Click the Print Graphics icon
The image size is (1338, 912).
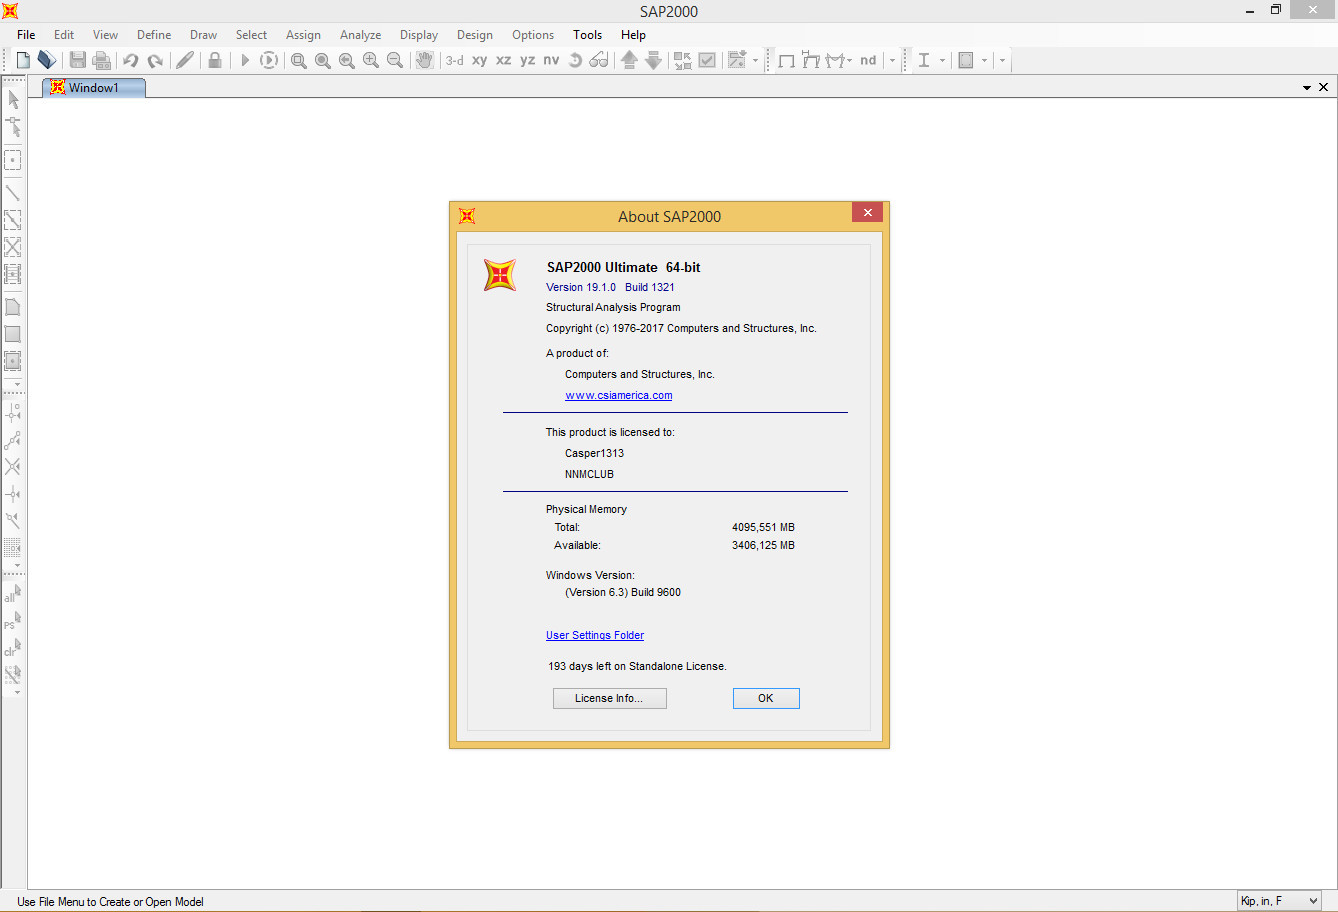[102, 60]
